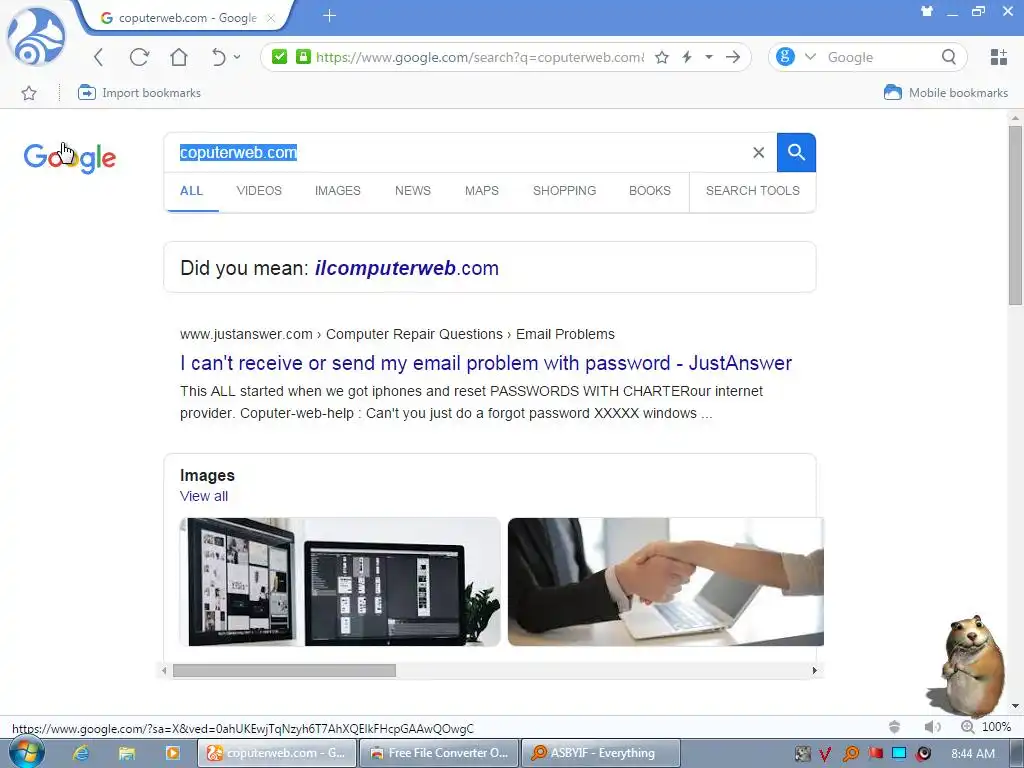Click the URL text in the address bar

pyautogui.click(x=480, y=57)
